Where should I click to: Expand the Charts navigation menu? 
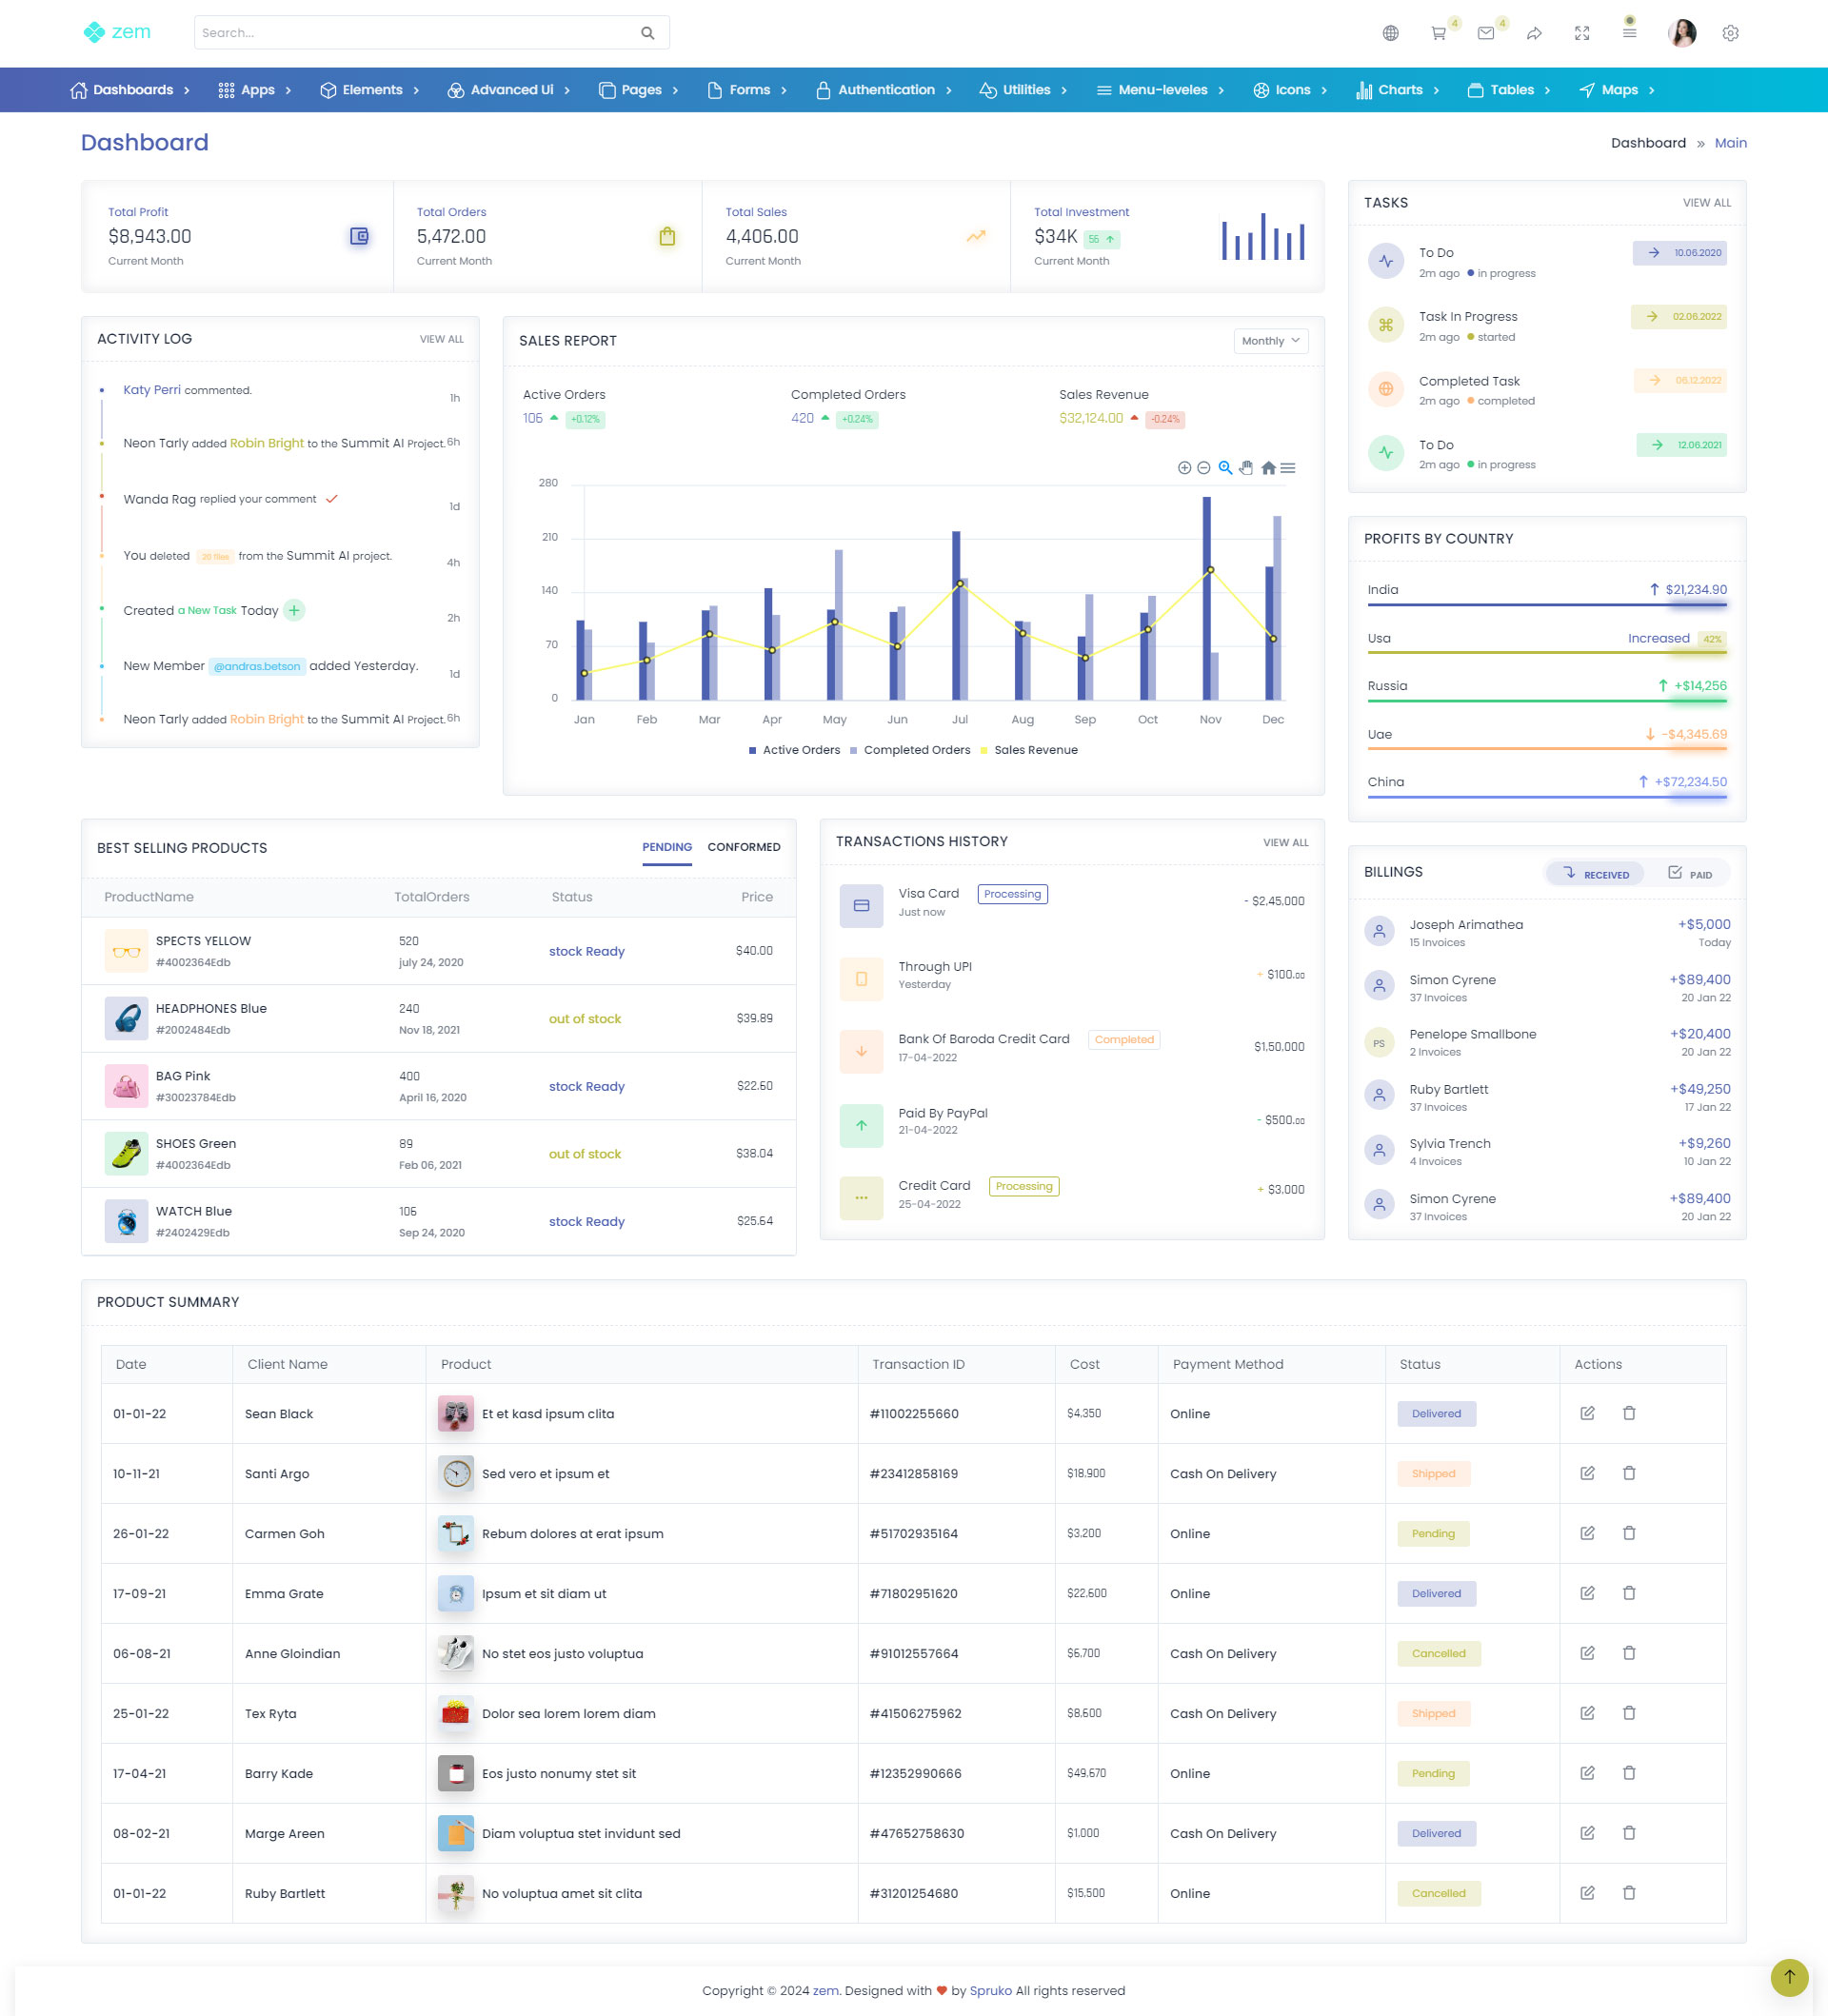(1398, 90)
